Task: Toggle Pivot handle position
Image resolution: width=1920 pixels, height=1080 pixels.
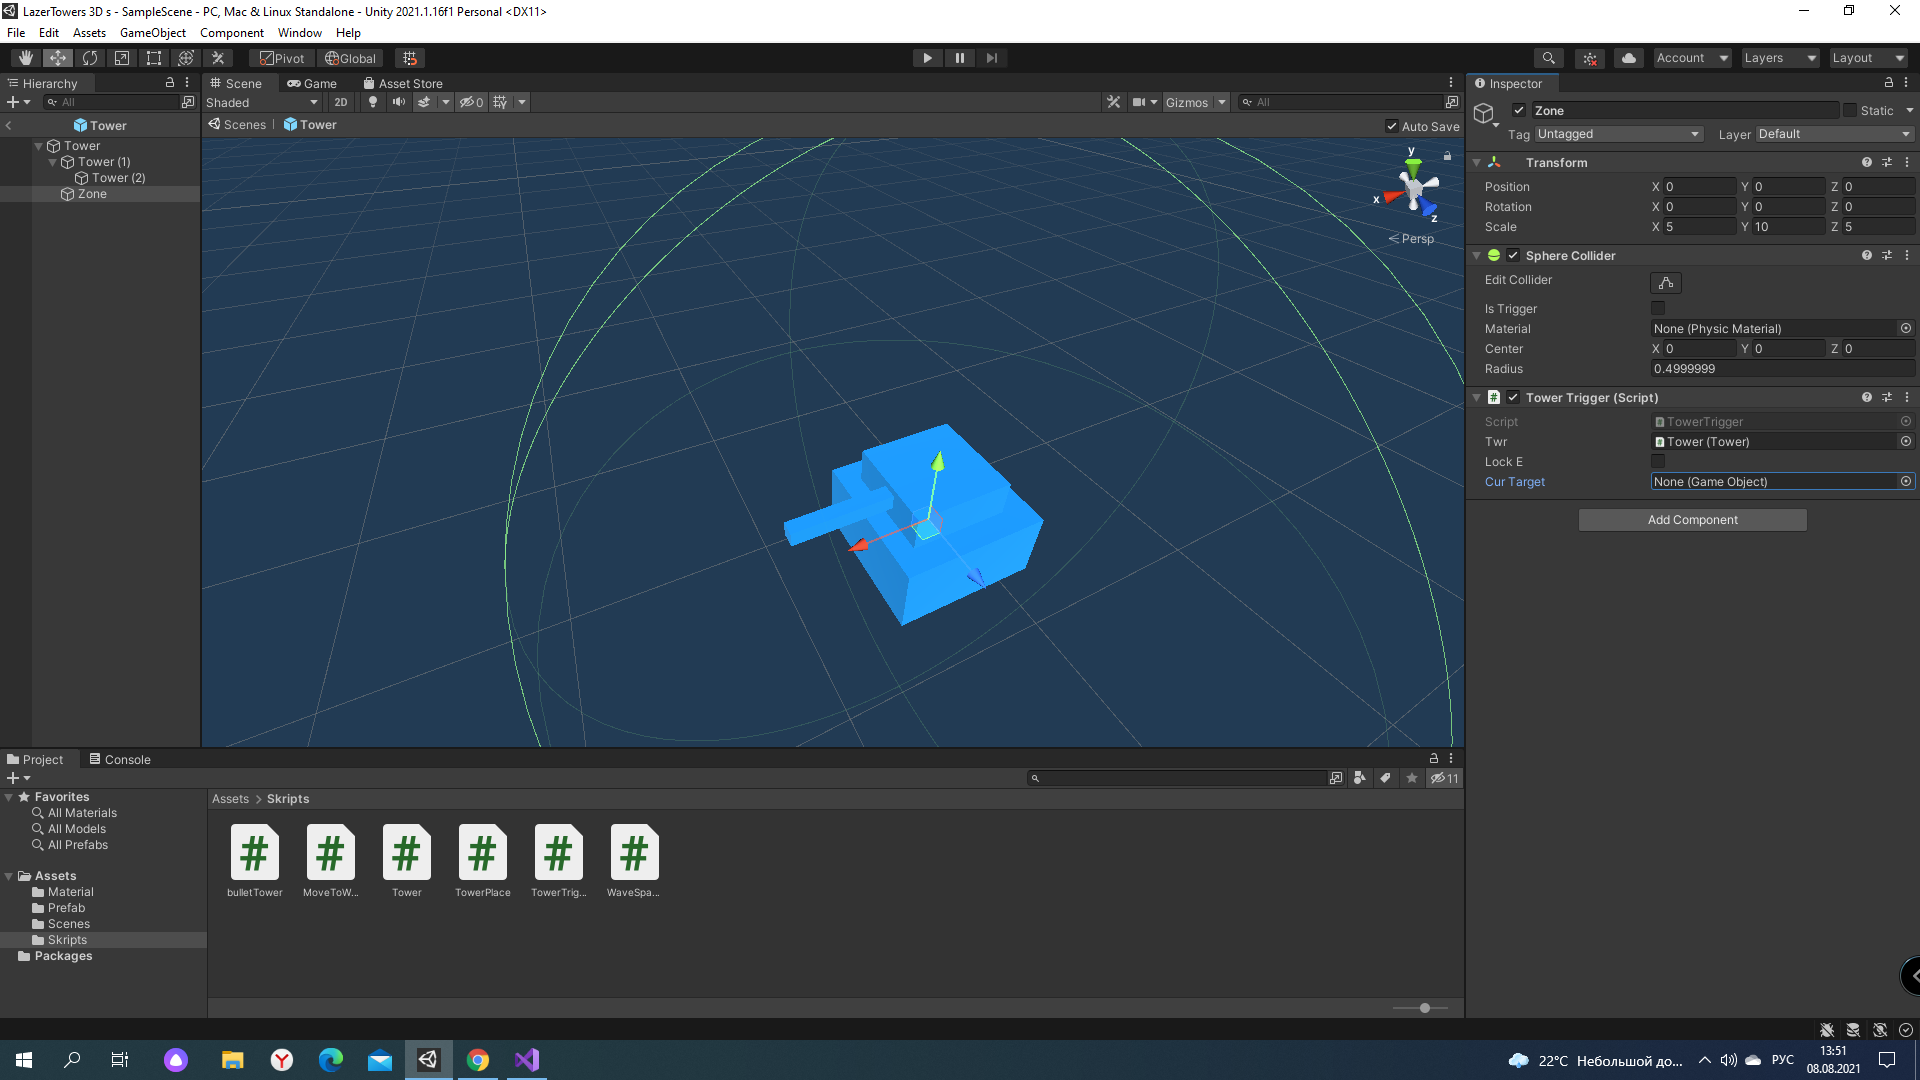Action: click(x=282, y=58)
